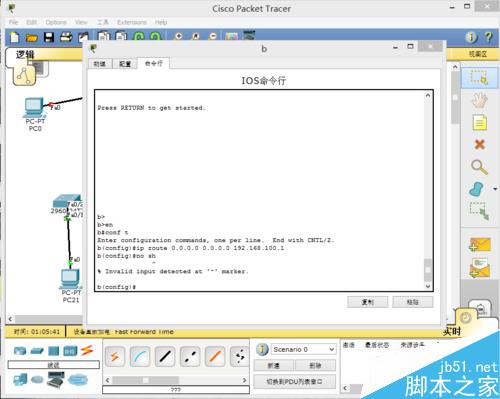The height and width of the screenshot is (399, 500).
Task: Choose the Custom Made Devices category
Action: 55,380
